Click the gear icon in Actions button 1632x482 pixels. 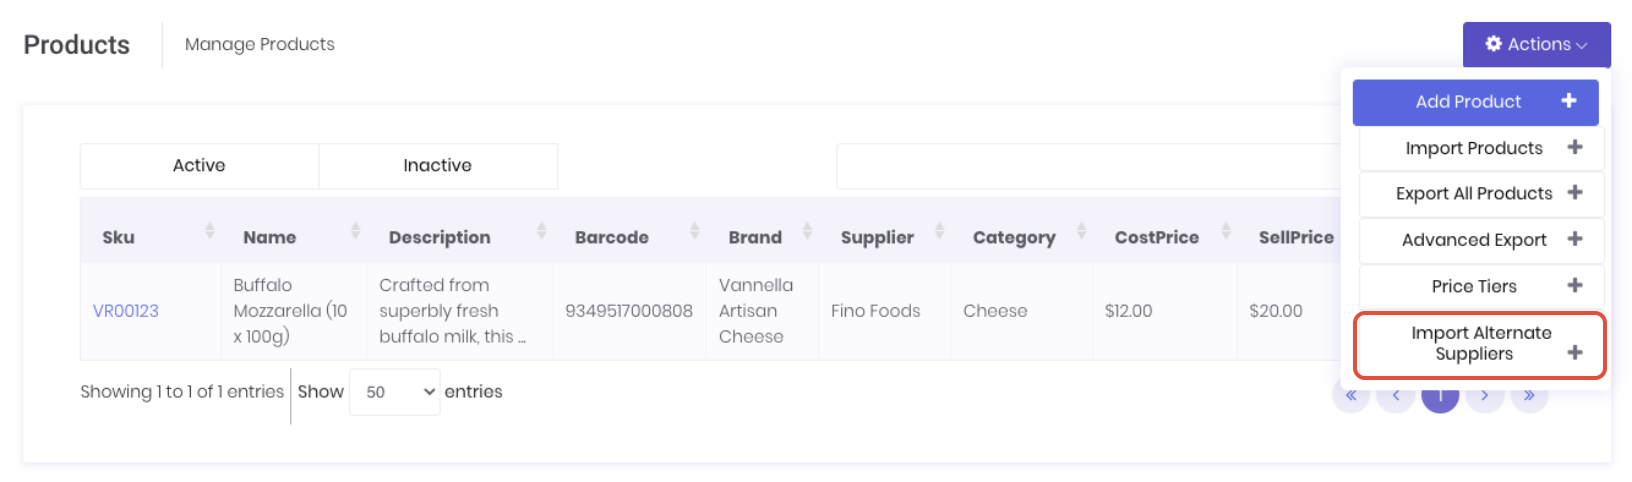click(x=1493, y=44)
